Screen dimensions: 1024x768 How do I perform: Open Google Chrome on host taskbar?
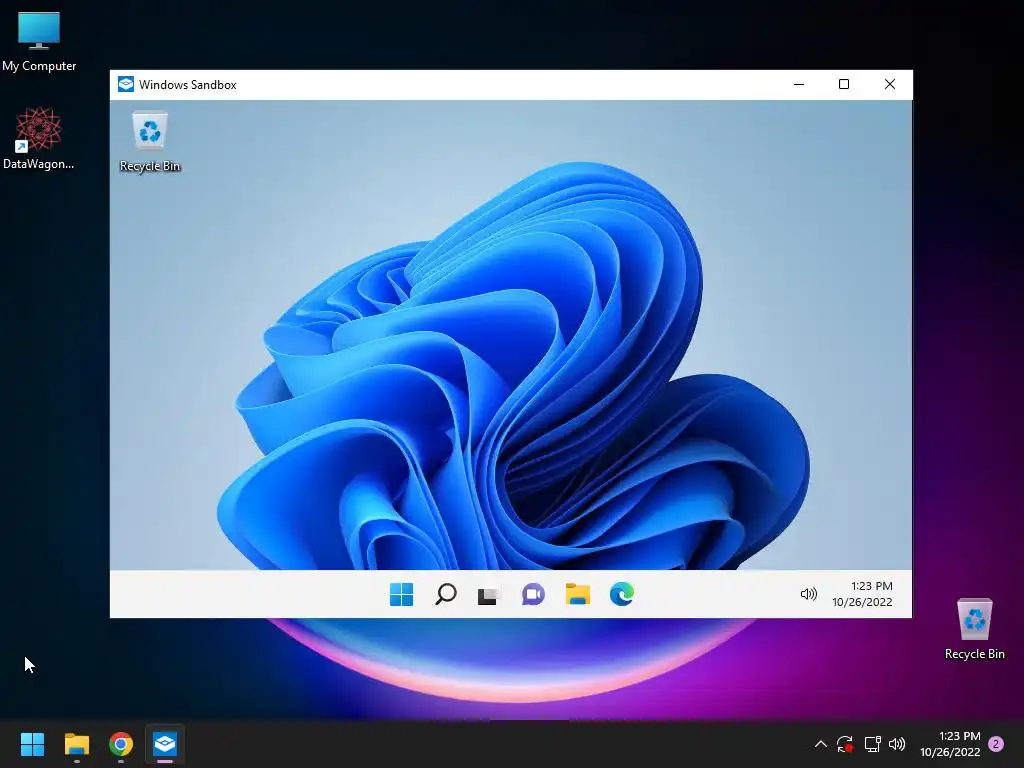tap(121, 744)
